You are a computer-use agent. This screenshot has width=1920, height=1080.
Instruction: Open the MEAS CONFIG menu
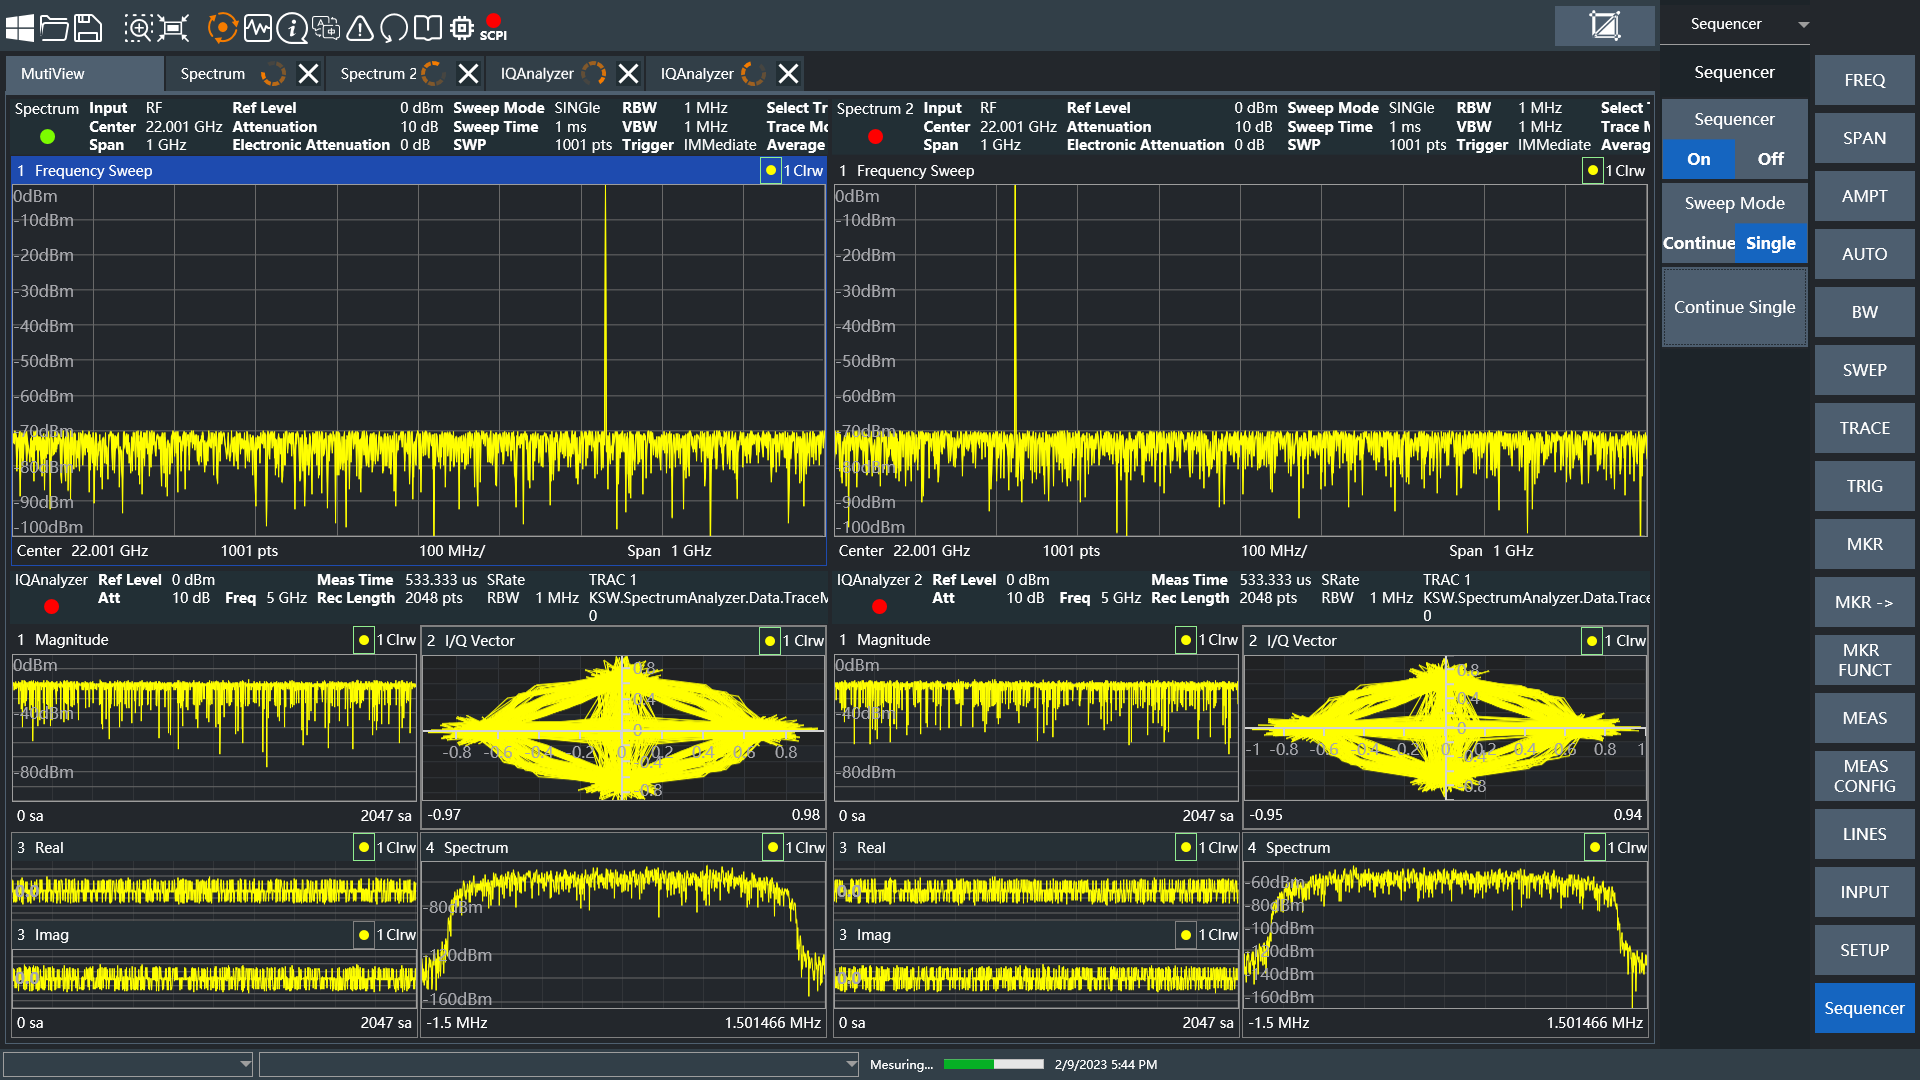[1864, 776]
